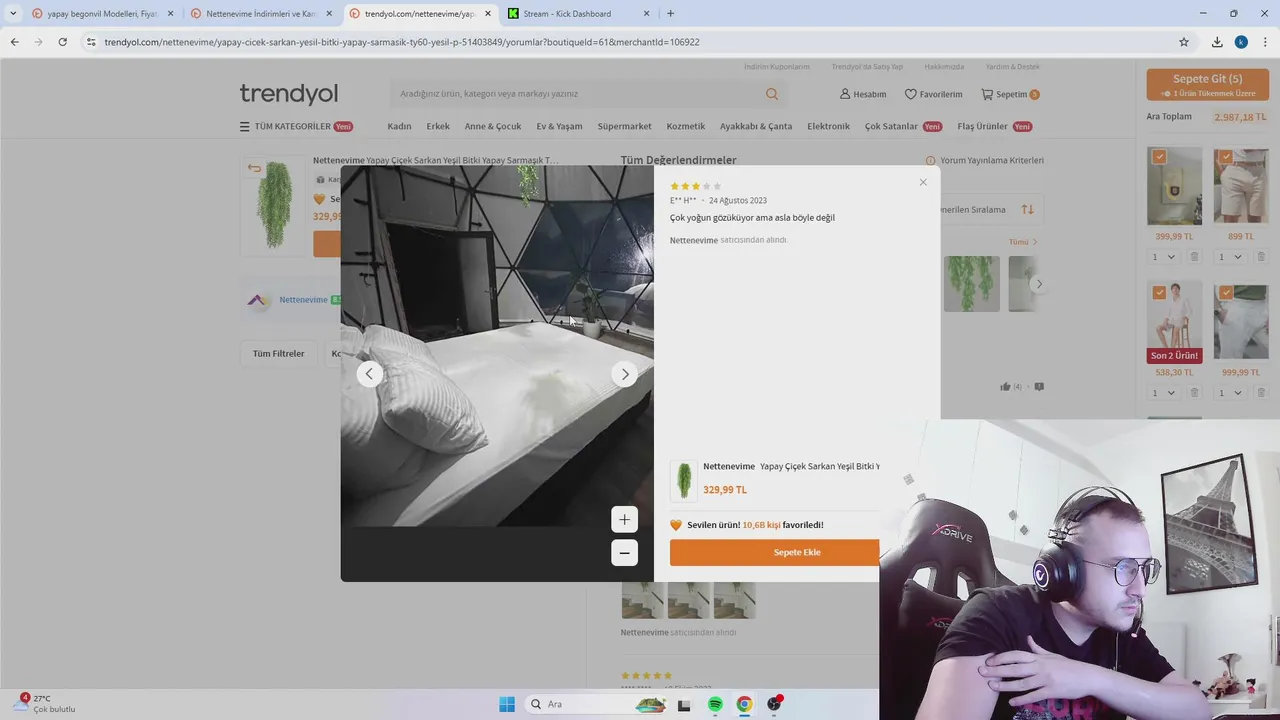Open quantity dropdown for 999,99 TL item

click(1231, 393)
